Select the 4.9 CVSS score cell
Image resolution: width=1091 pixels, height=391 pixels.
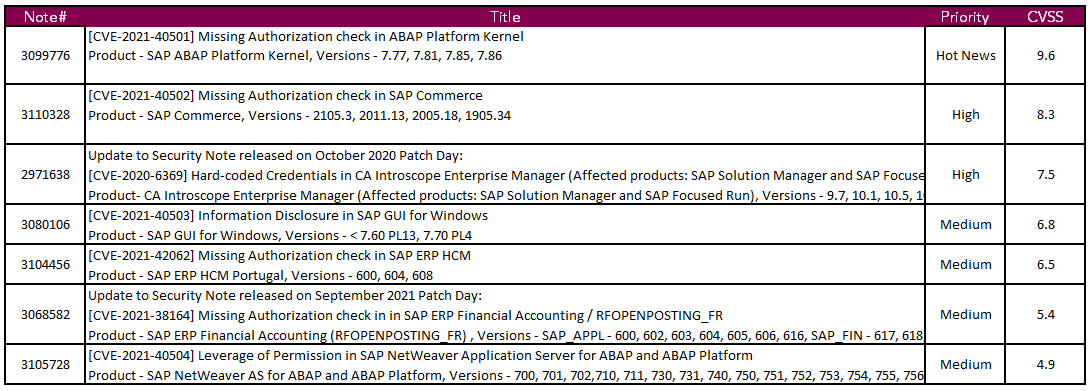pos(1045,365)
